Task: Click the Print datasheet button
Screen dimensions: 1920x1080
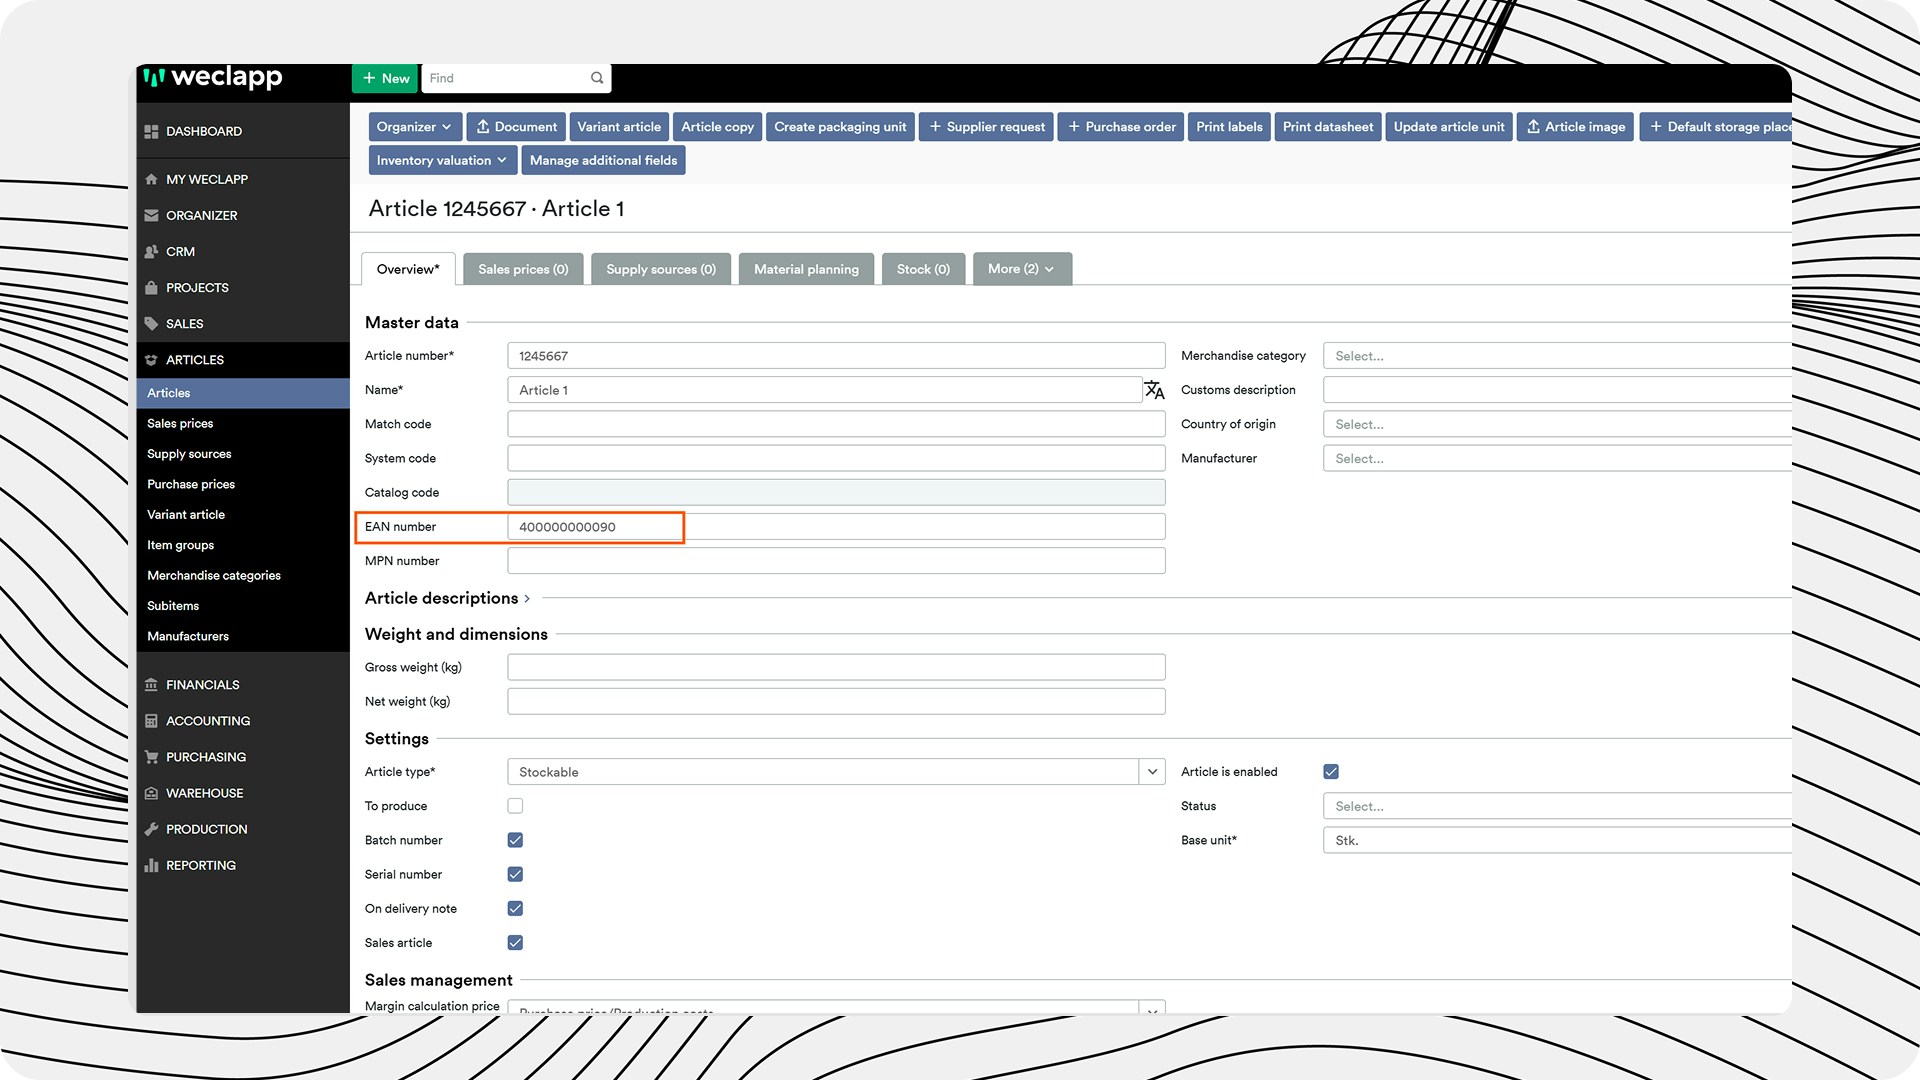Action: click(1328, 127)
